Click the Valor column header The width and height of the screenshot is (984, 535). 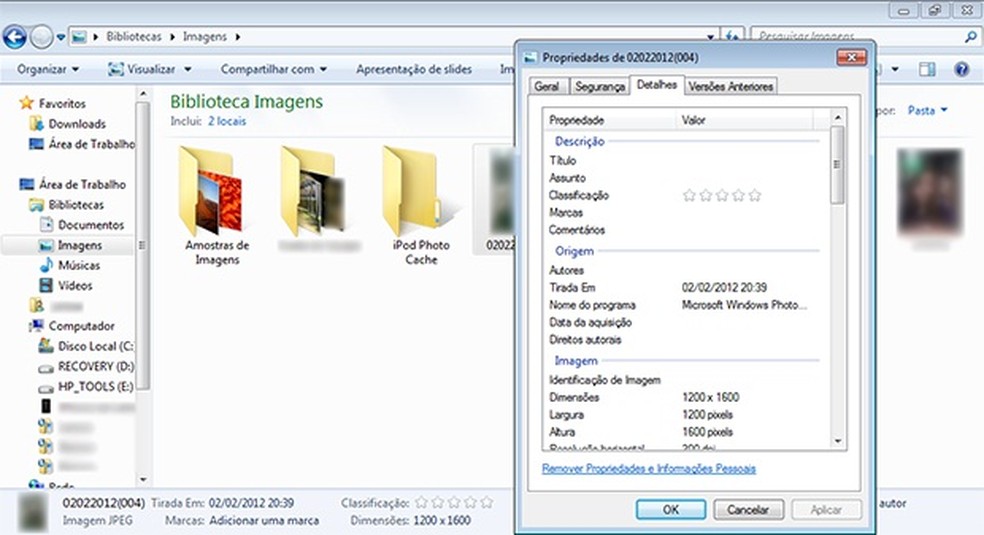pyautogui.click(x=744, y=120)
